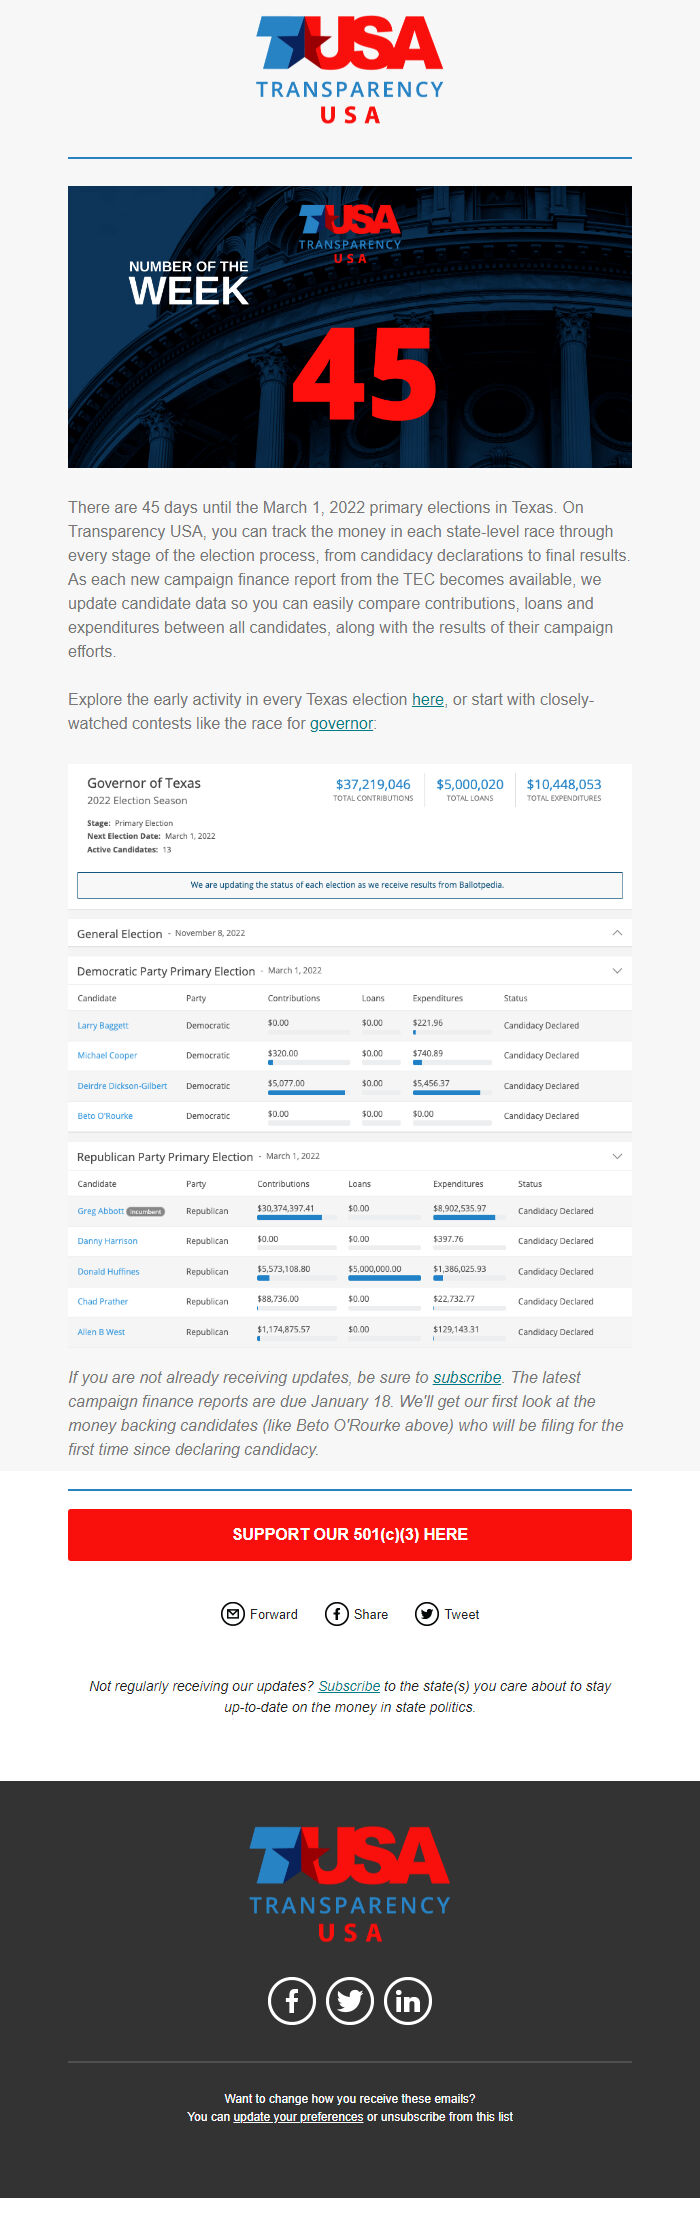Click the General Election section title
The width and height of the screenshot is (700, 2216).
tap(119, 933)
